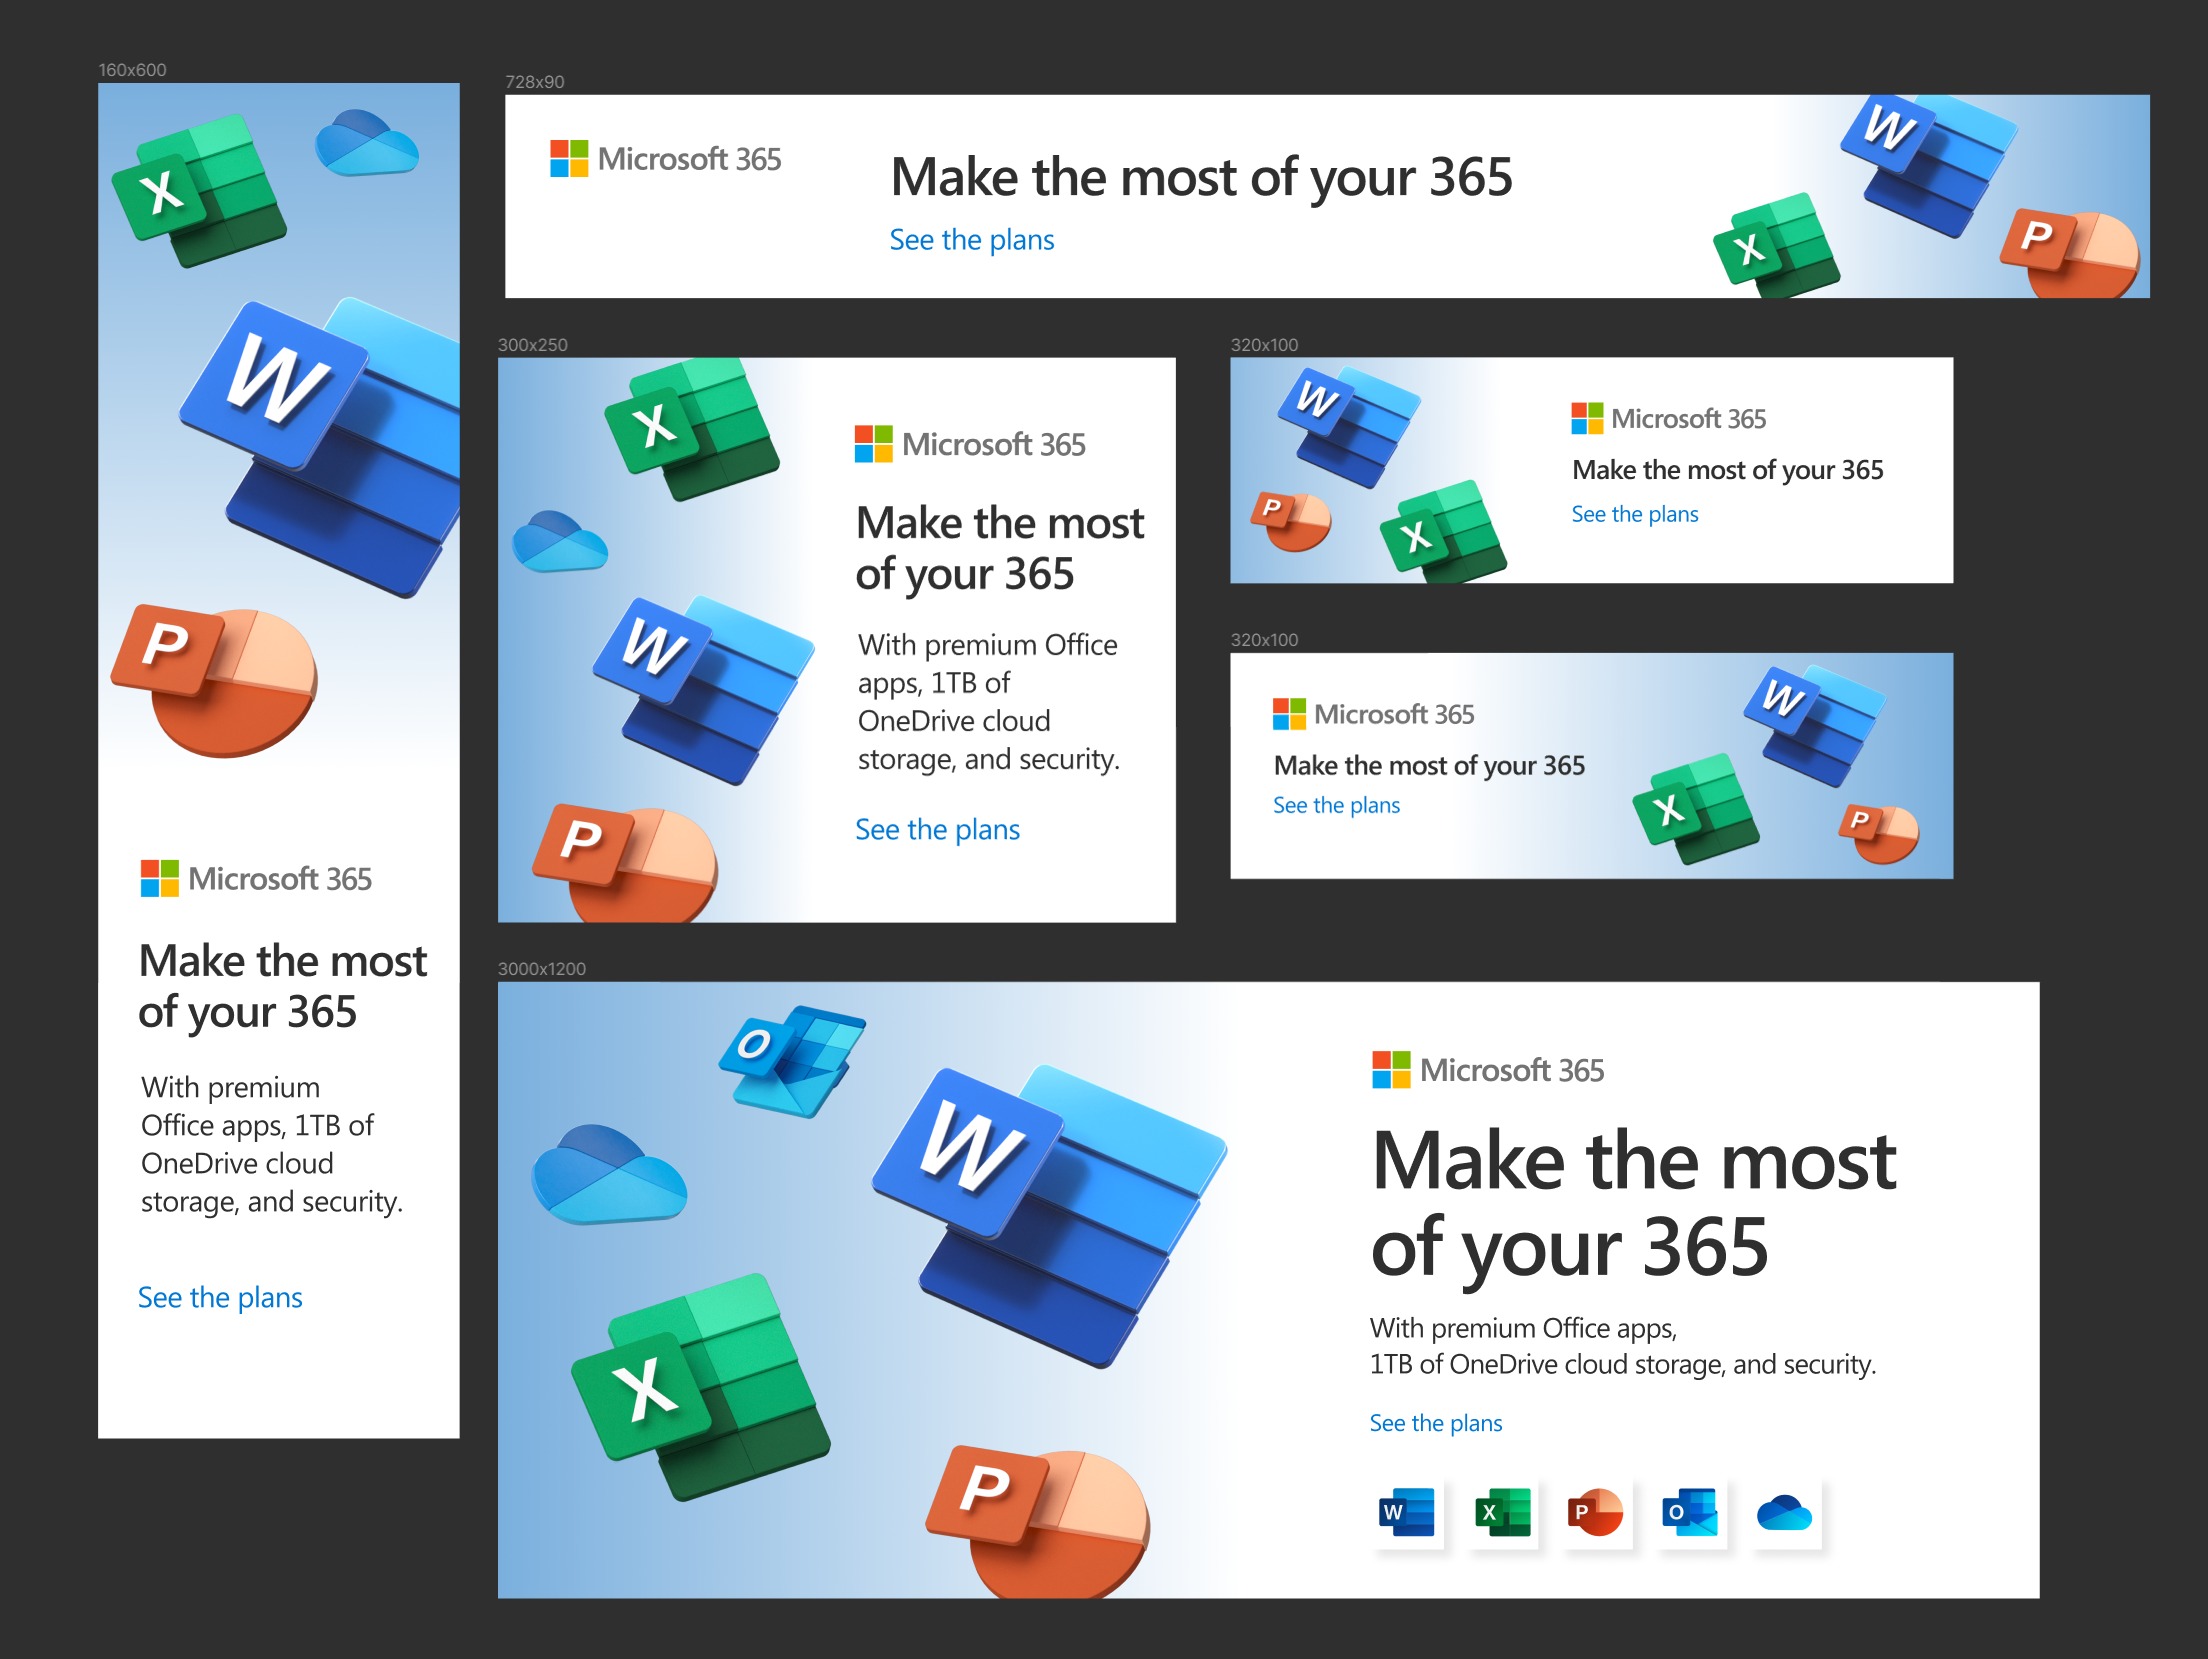This screenshot has width=2208, height=1659.
Task: Select the large 3D PowerPoint icon in the 3000x1200 banner
Action: (x=1038, y=1520)
